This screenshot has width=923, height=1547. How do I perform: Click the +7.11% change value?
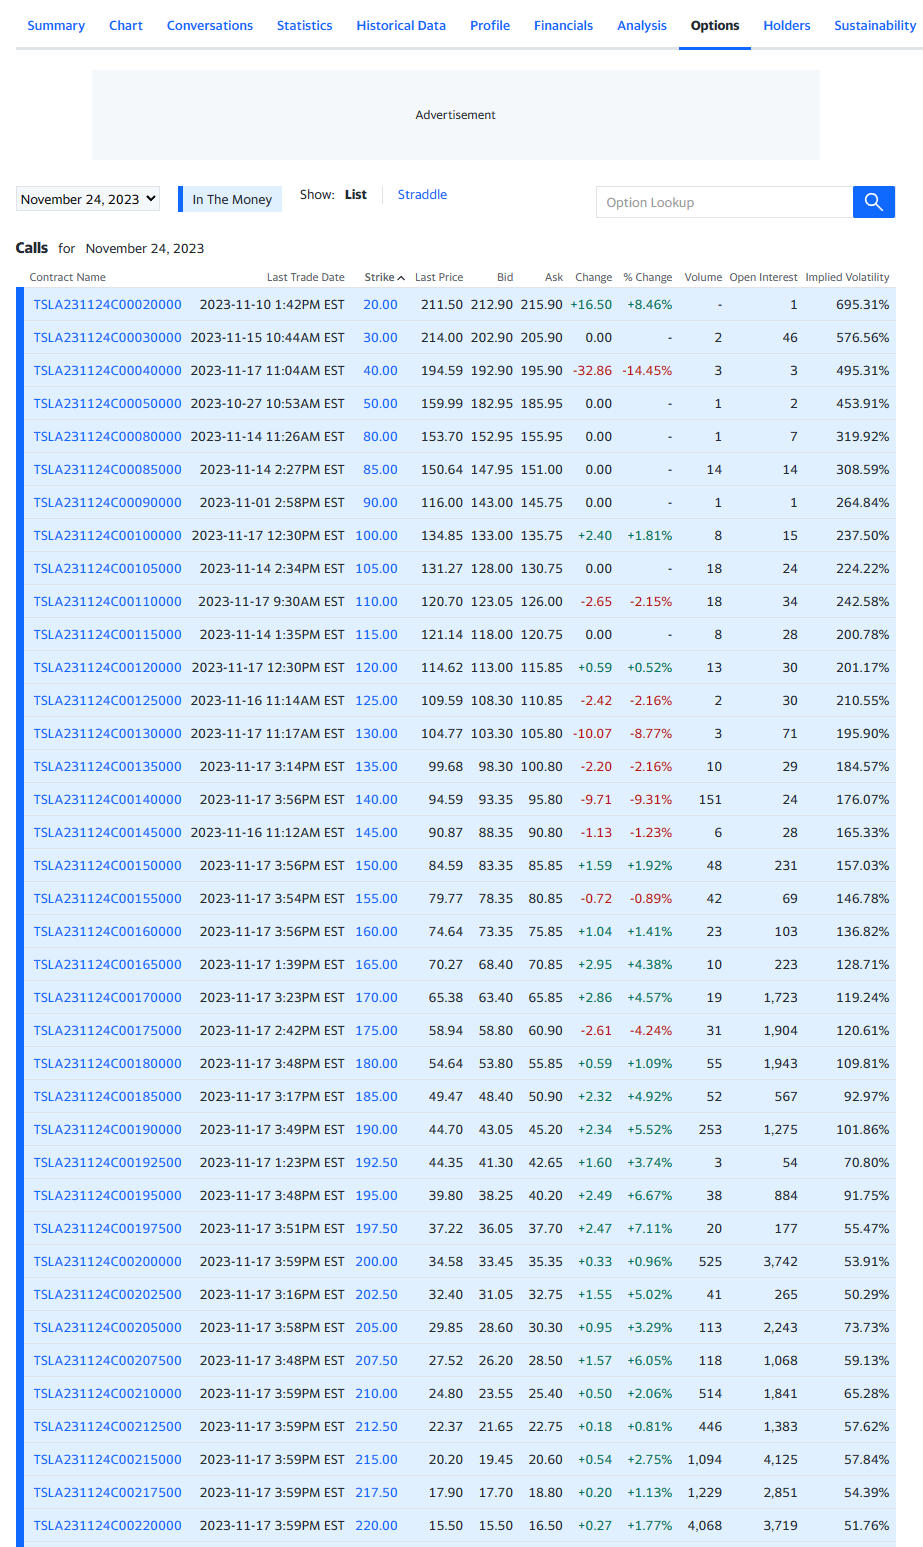pos(650,1228)
